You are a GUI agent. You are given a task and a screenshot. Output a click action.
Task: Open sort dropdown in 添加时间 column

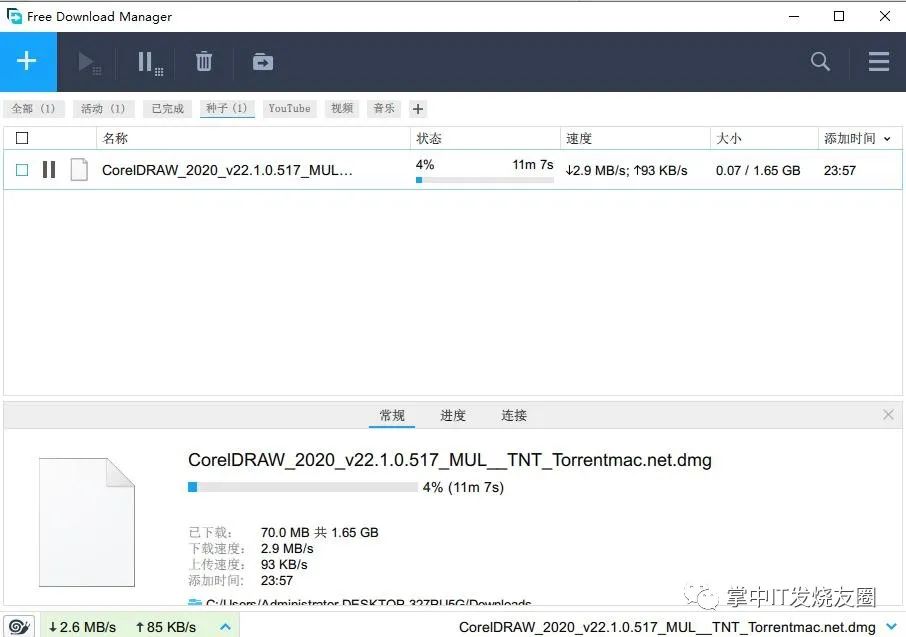[887, 139]
